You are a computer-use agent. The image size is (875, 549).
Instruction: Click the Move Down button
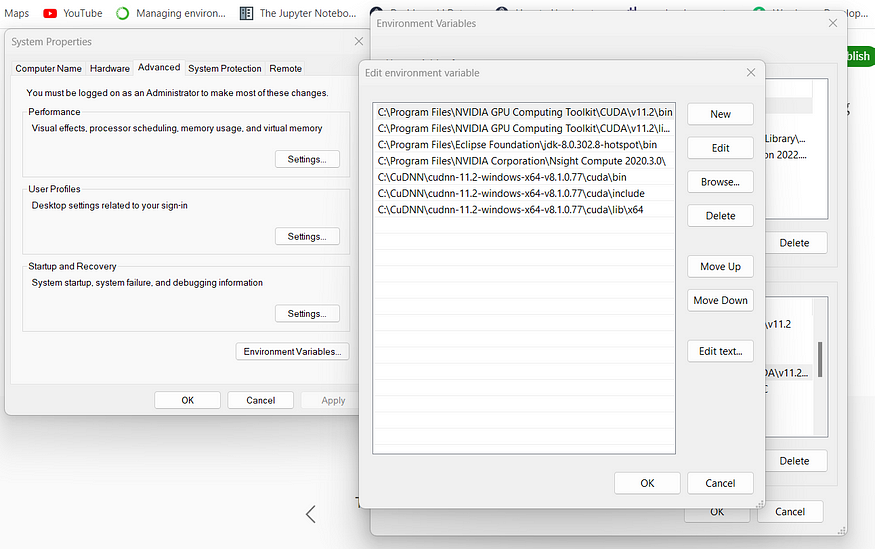pos(720,300)
